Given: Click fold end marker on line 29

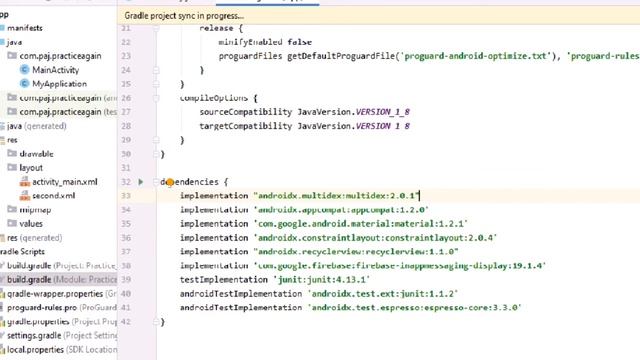Looking at the screenshot, I should pyautogui.click(x=156, y=140).
